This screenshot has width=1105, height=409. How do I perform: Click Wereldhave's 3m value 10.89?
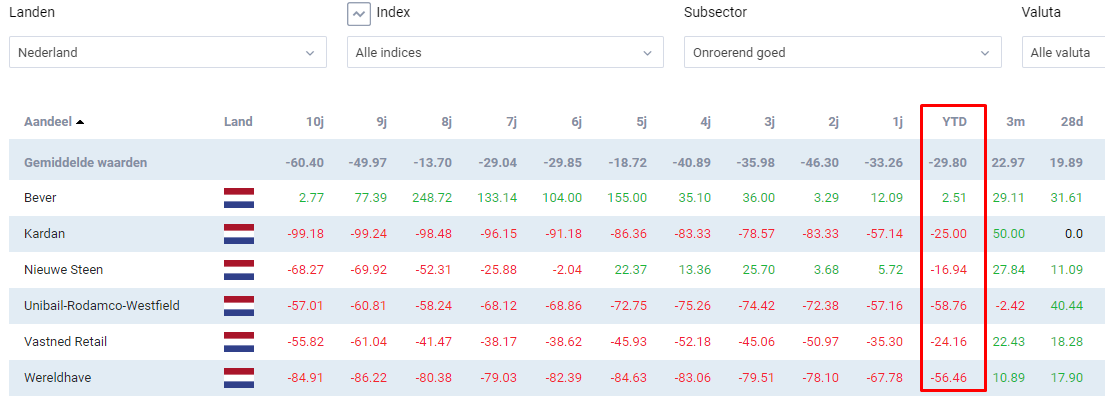1011,378
